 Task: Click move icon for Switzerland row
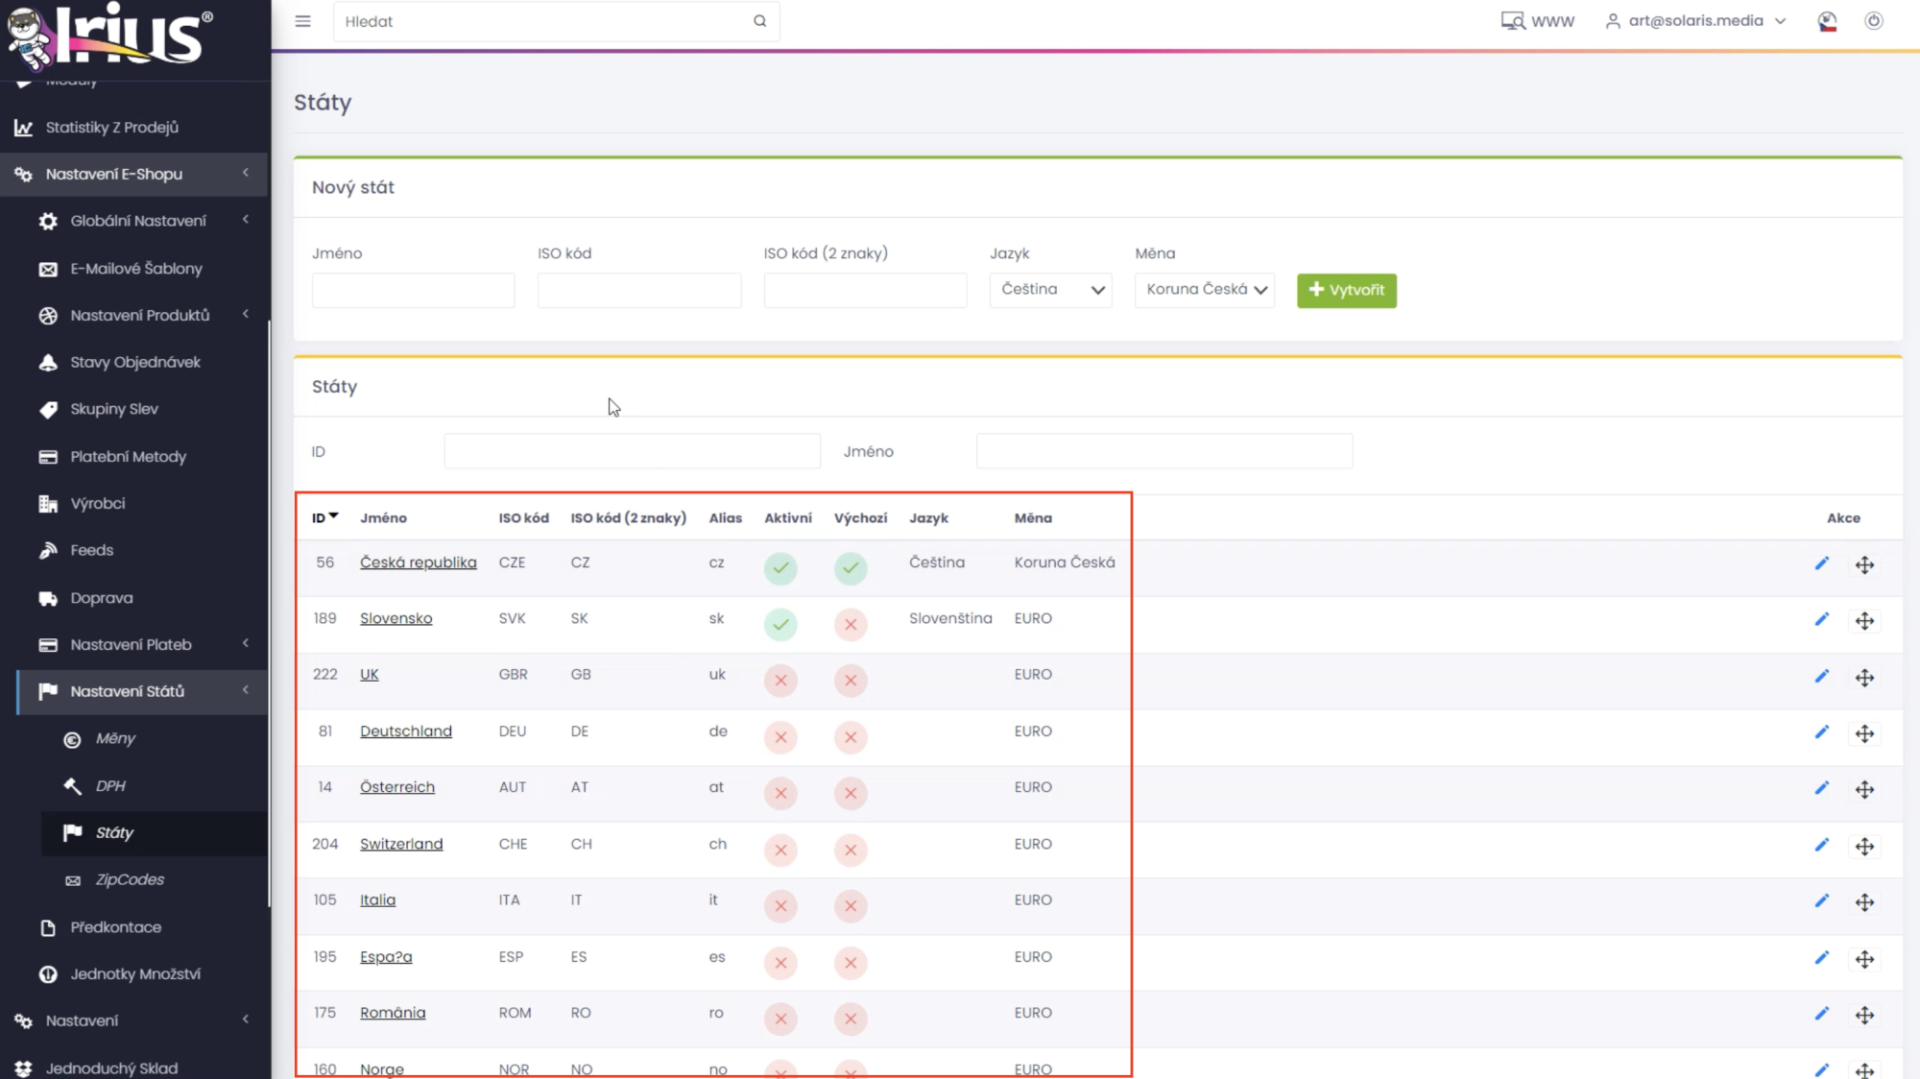(x=1865, y=847)
